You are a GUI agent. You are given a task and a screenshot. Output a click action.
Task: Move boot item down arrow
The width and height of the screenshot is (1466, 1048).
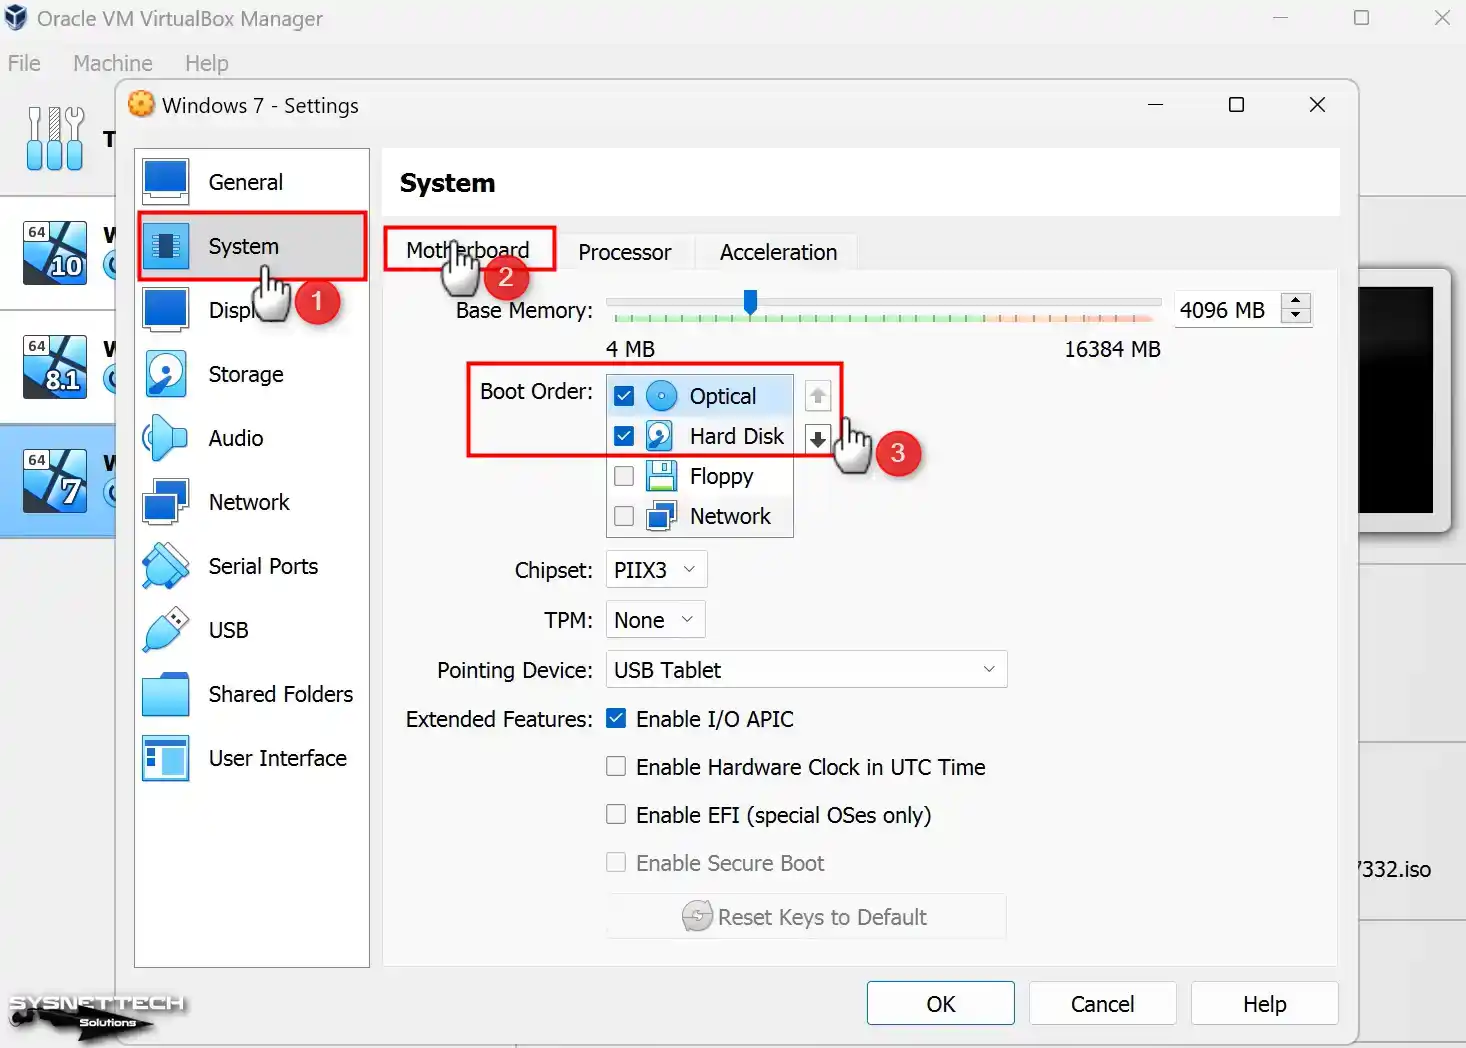click(x=818, y=438)
